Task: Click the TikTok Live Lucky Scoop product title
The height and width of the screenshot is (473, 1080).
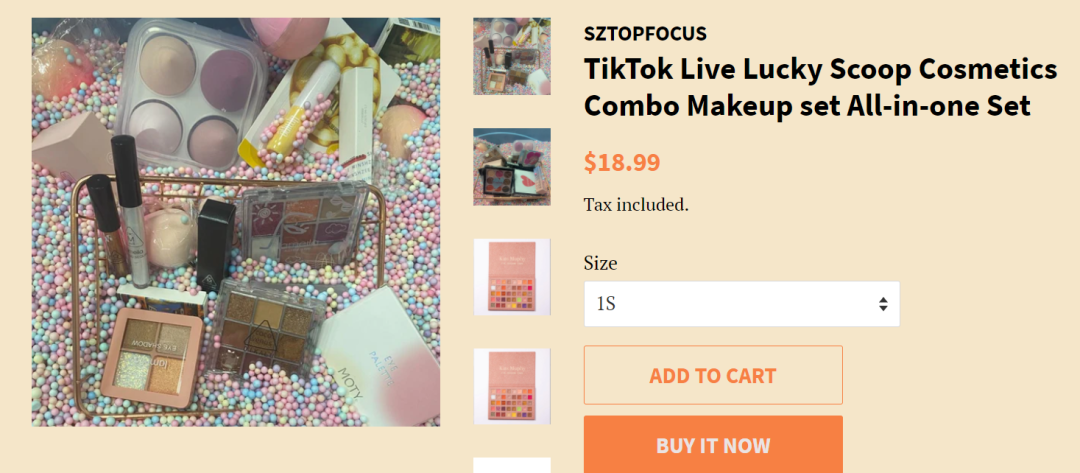Action: point(820,87)
